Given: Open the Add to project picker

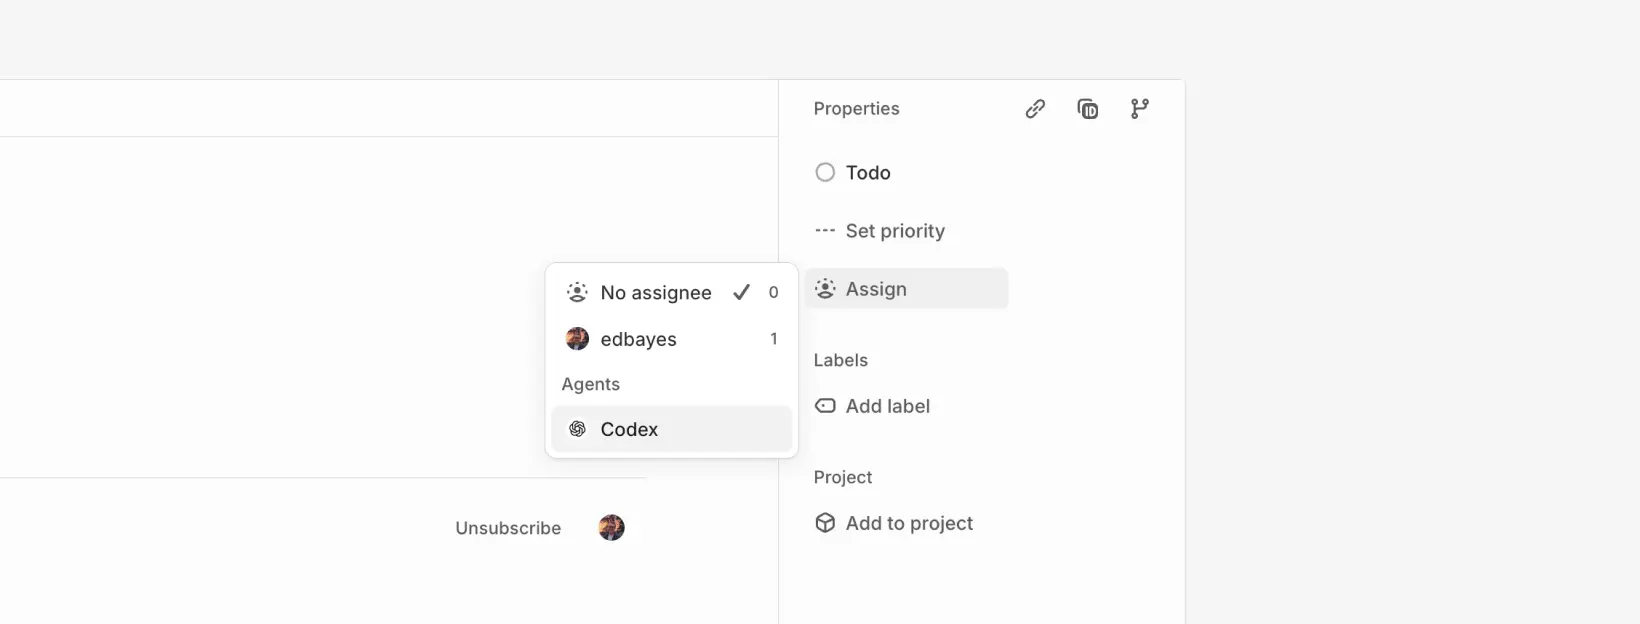Looking at the screenshot, I should [908, 523].
